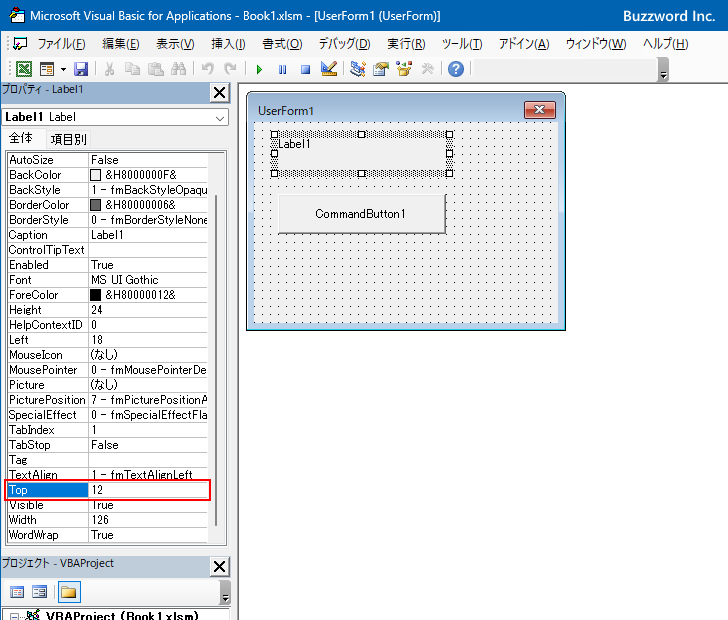
Task: Click the Find binoculars icon
Action: coord(178,69)
